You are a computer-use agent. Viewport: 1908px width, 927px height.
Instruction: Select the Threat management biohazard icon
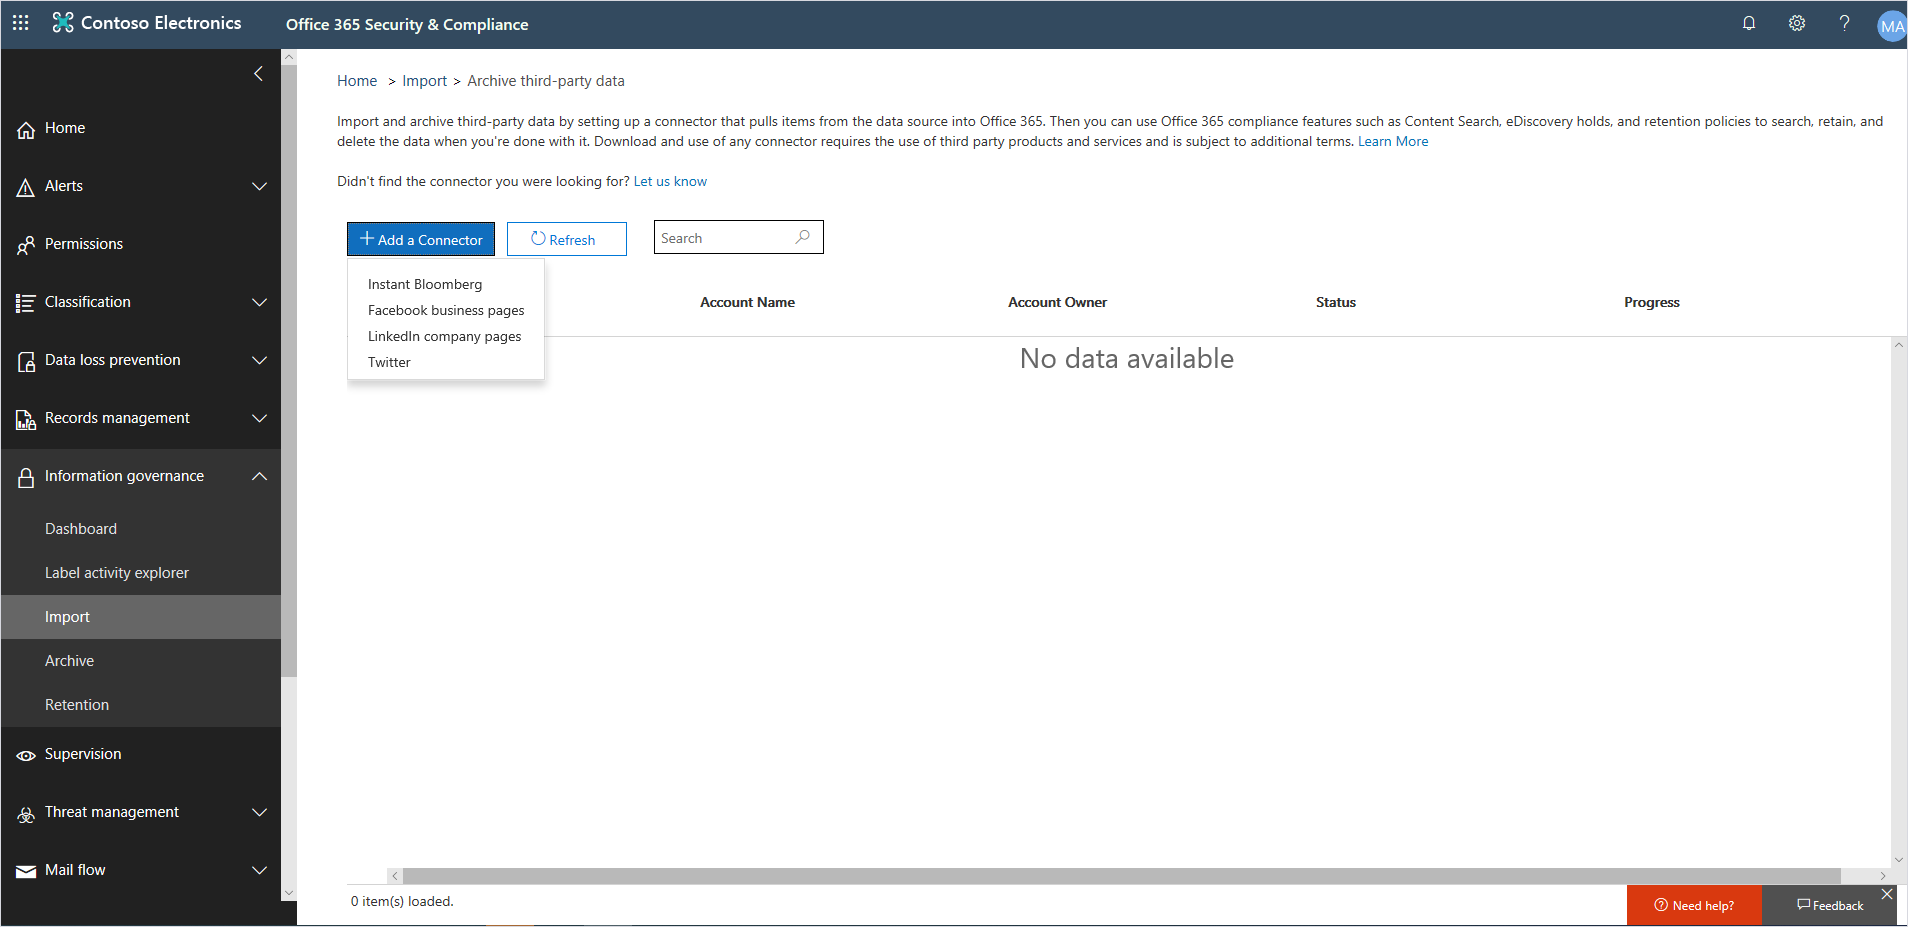pos(26,812)
